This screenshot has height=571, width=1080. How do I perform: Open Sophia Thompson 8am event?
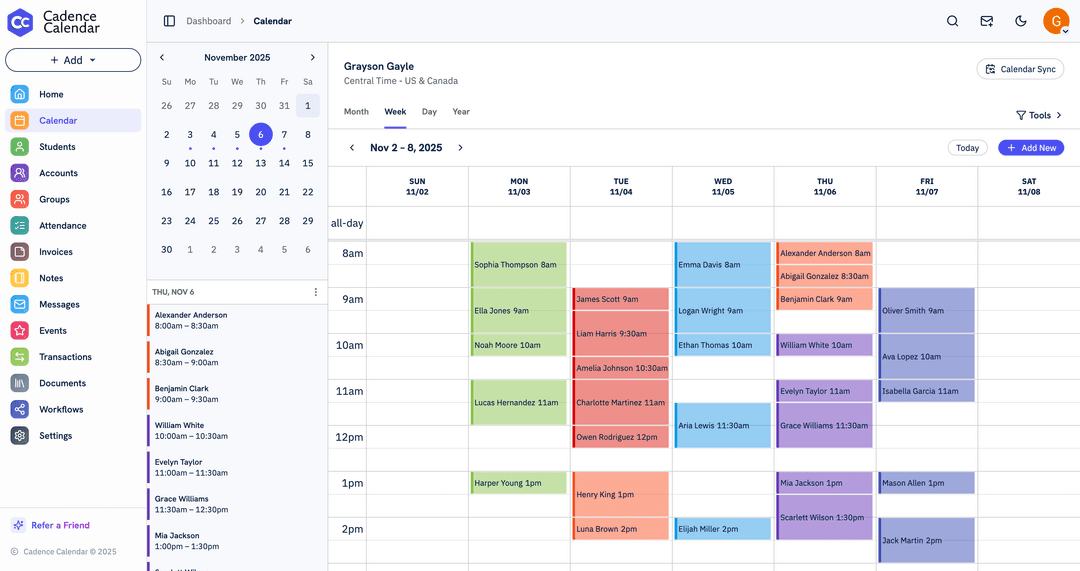tap(519, 264)
